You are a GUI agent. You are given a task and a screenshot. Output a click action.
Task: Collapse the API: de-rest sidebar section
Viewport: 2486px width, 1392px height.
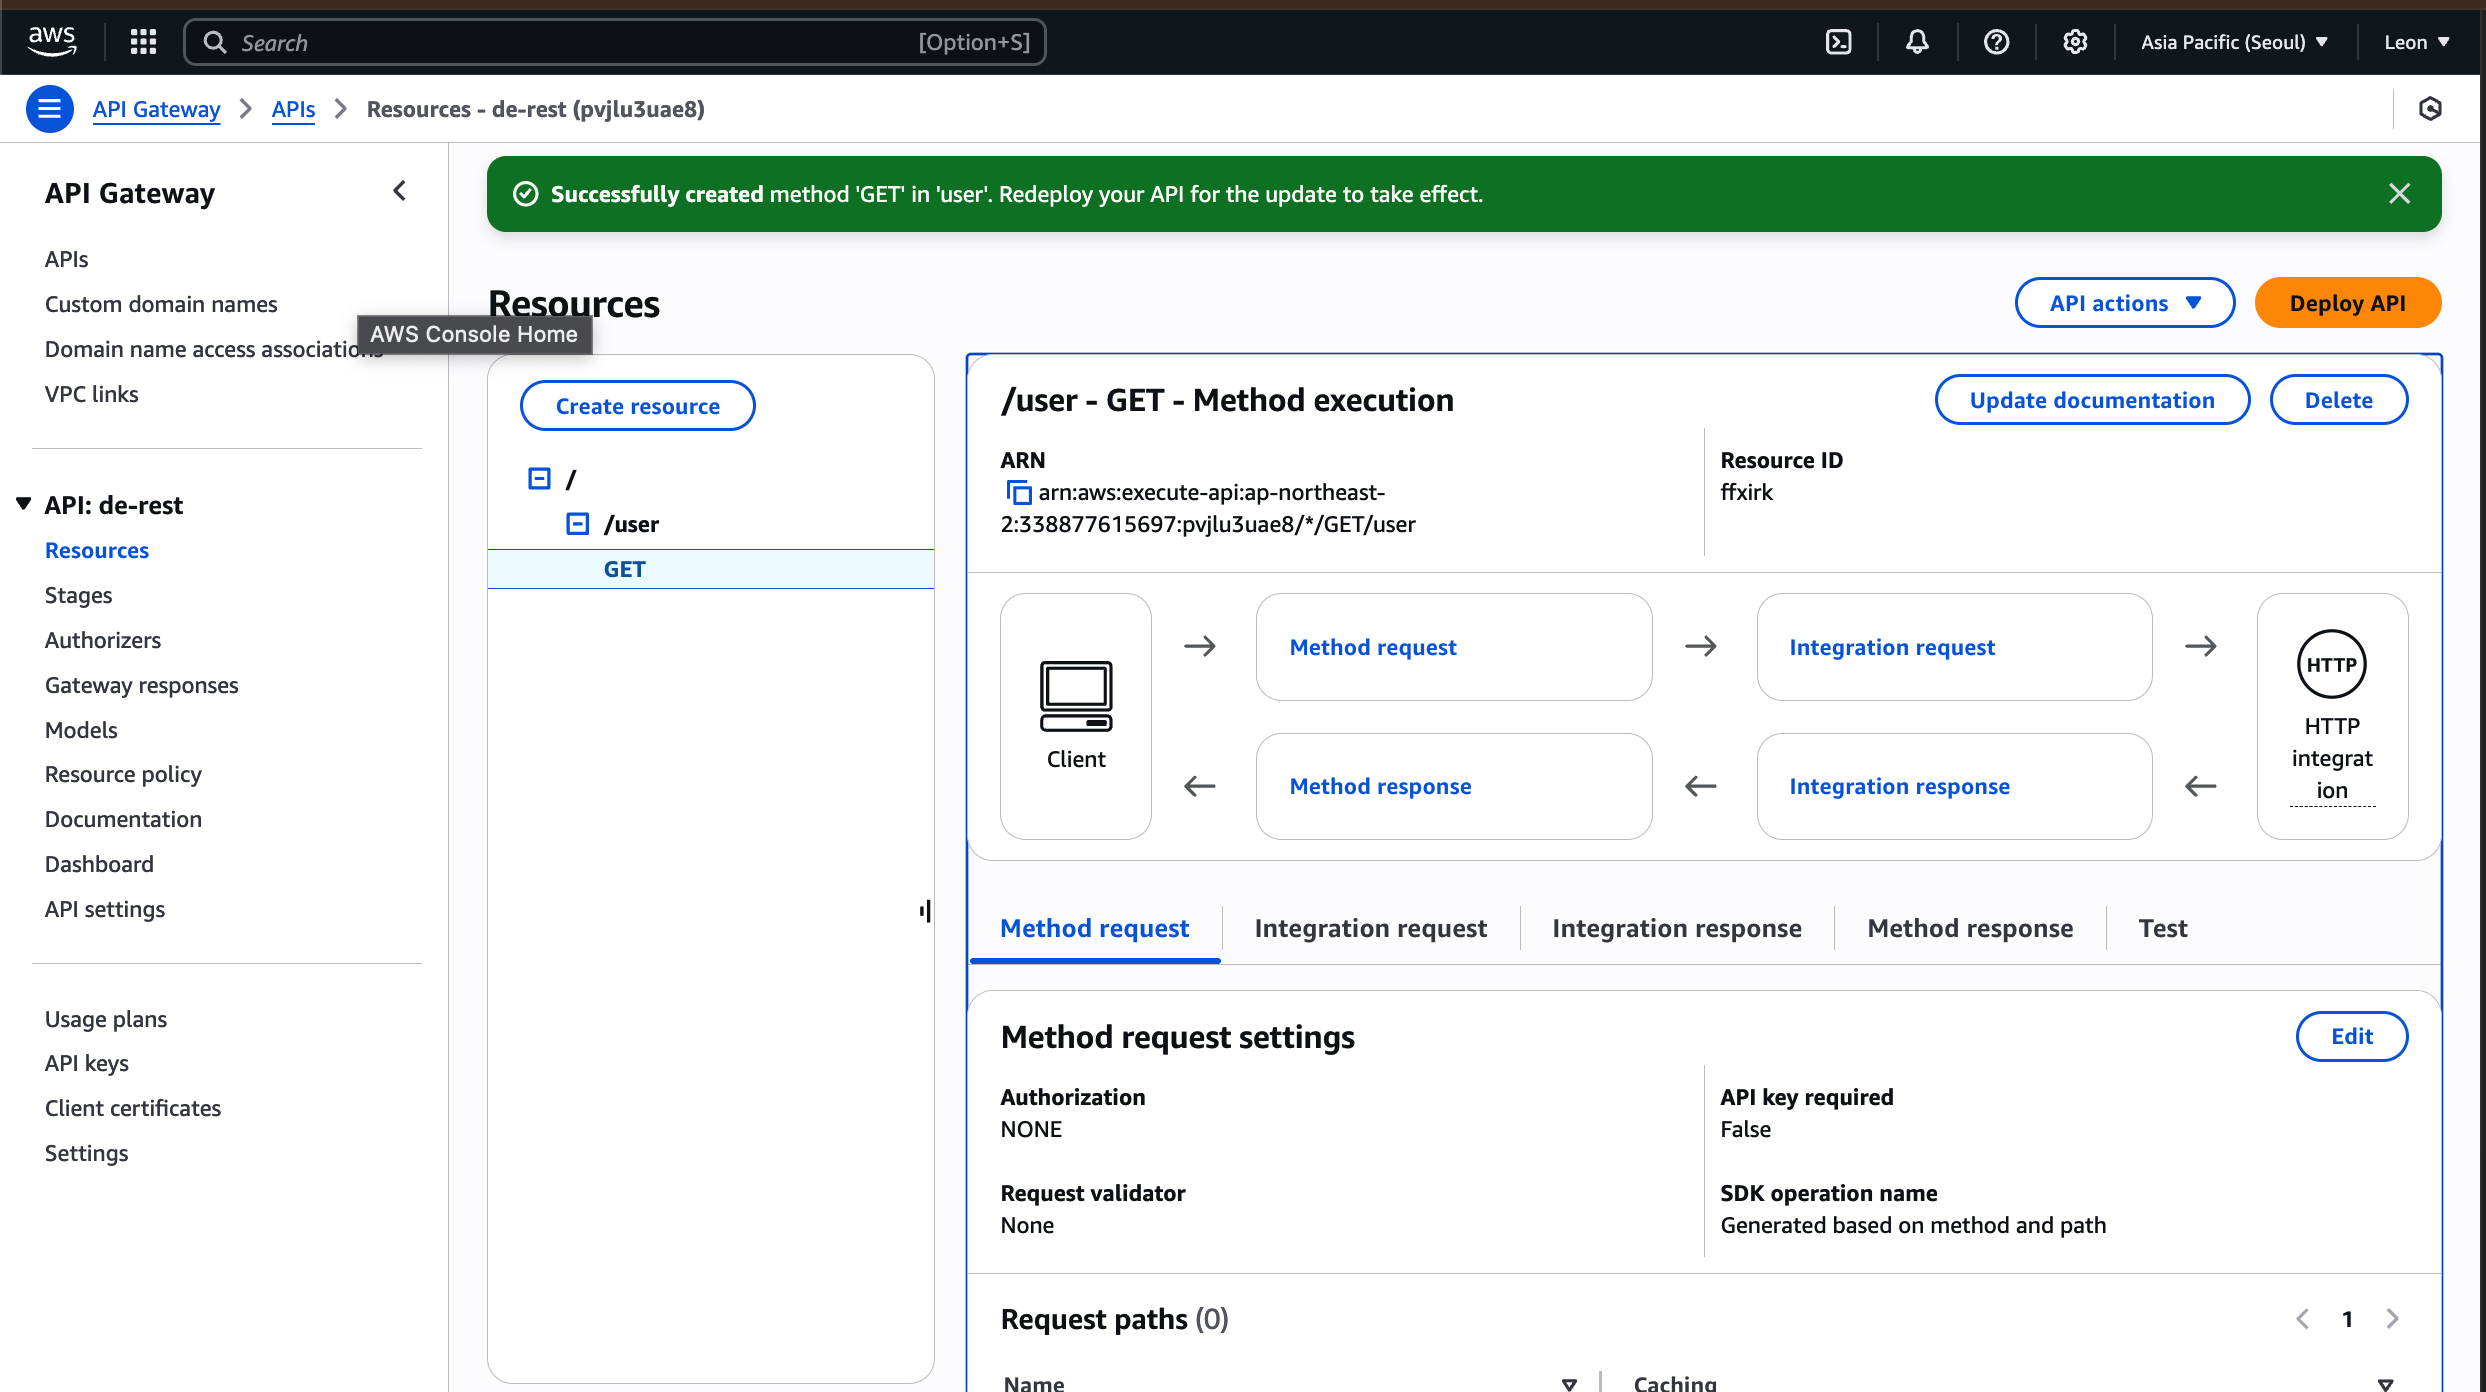tap(24, 504)
